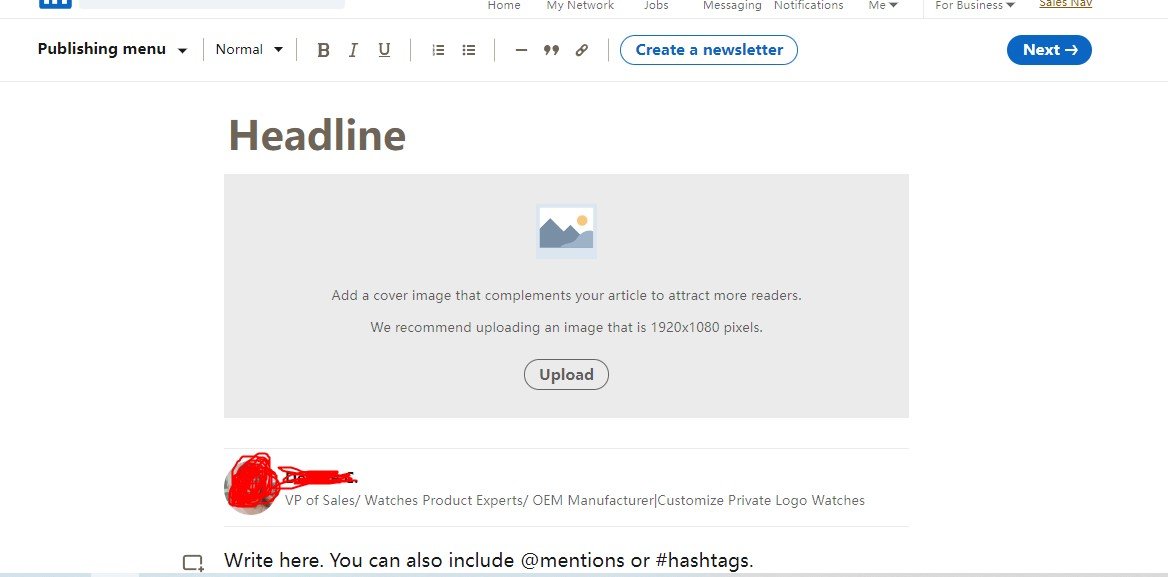
Task: Click the add media icon beside text
Action: 193,563
